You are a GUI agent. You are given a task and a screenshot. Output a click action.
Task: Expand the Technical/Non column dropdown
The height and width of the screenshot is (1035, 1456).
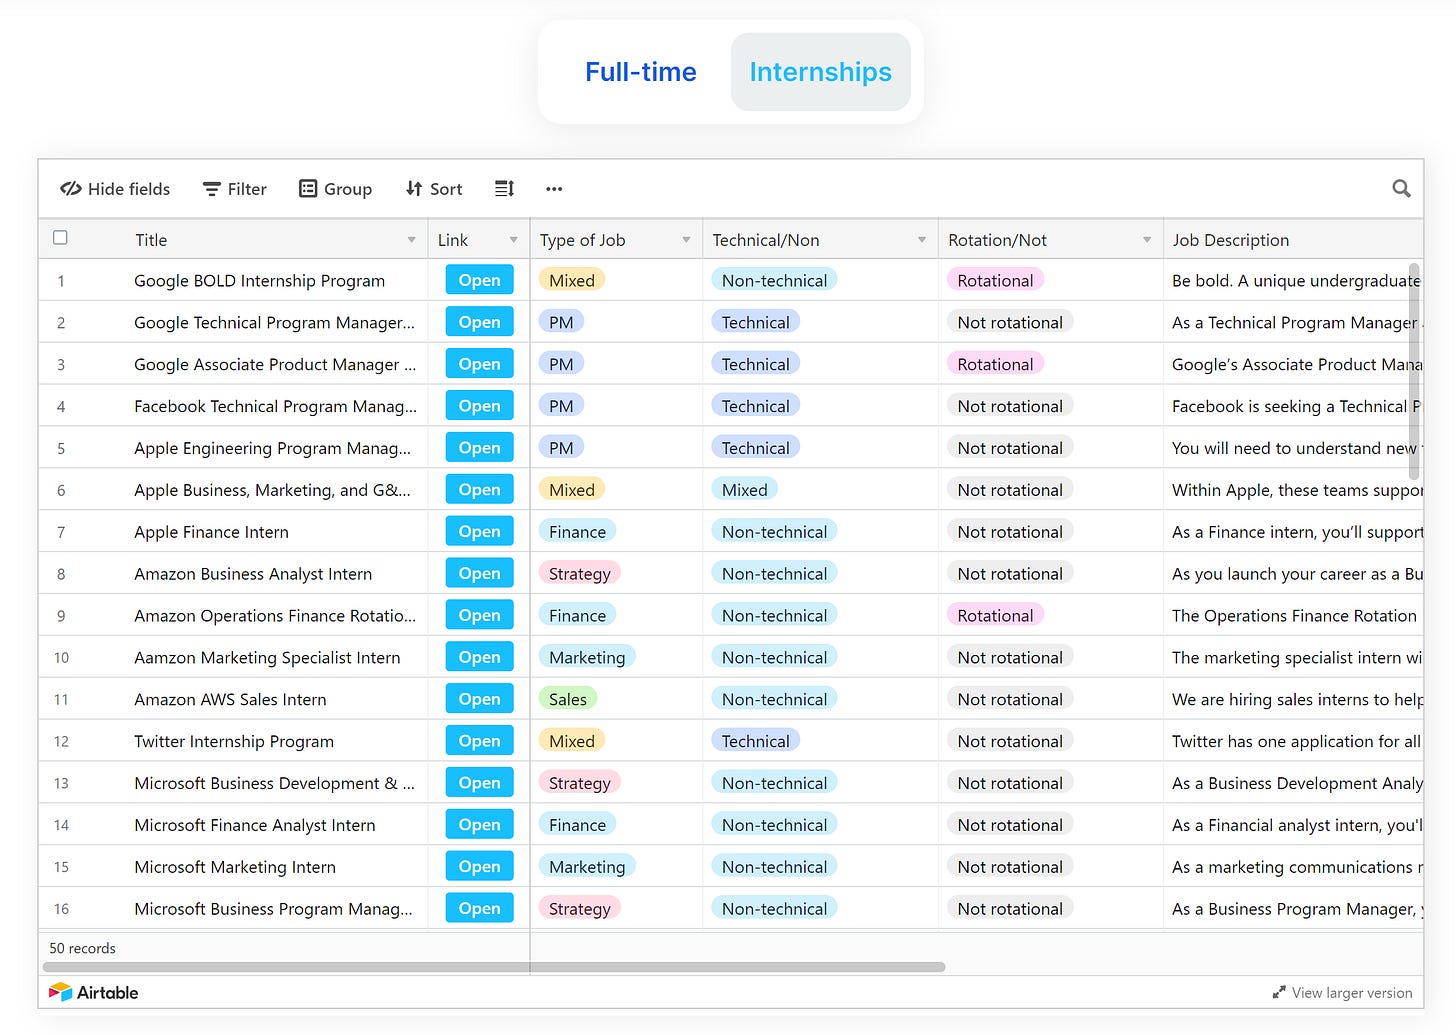(x=922, y=240)
